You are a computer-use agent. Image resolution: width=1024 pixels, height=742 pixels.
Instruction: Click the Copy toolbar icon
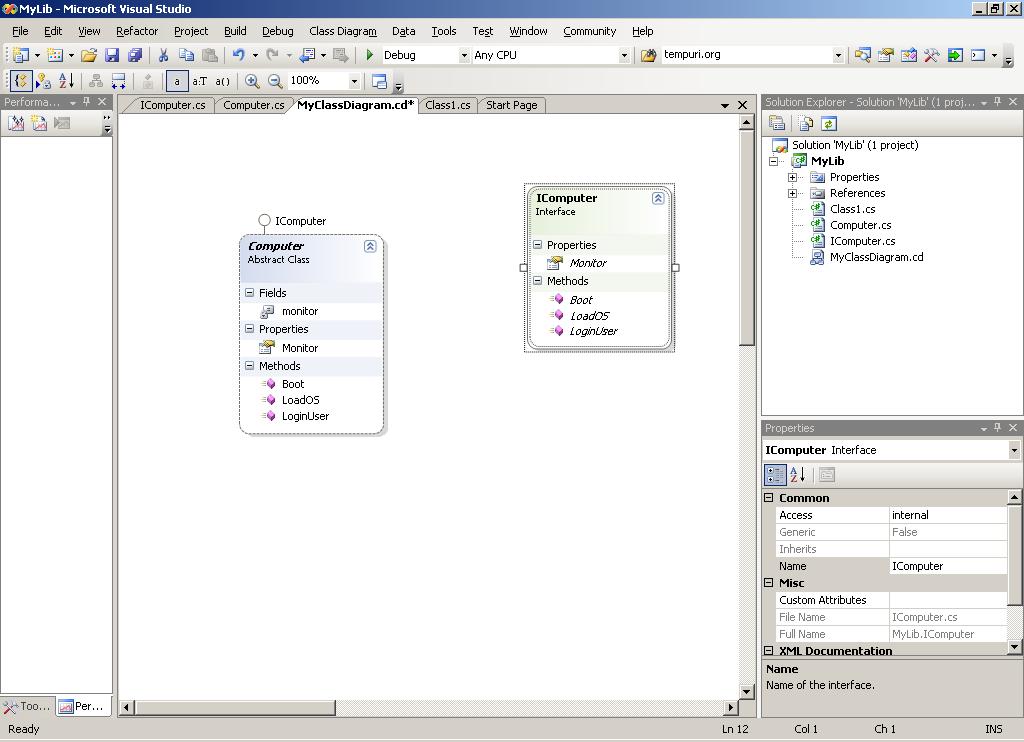coord(186,56)
